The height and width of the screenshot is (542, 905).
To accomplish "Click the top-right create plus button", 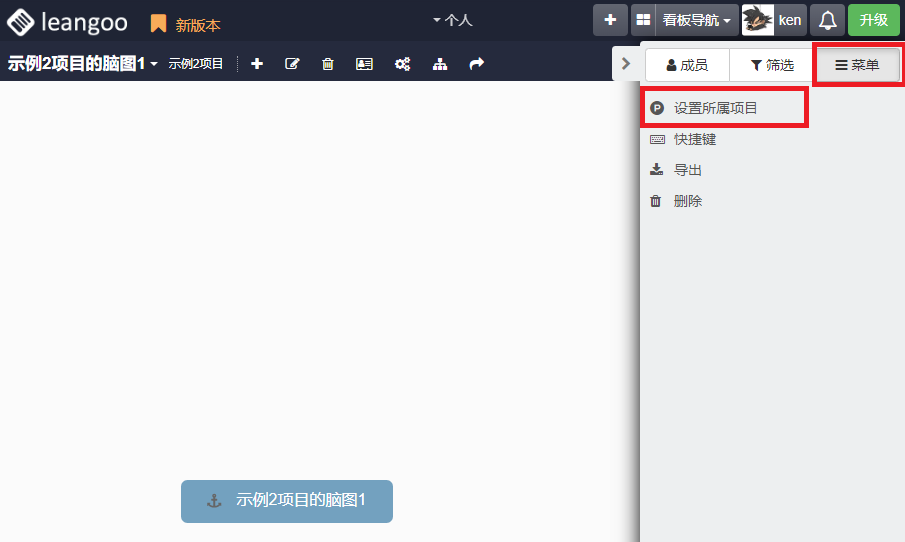I will pos(610,20).
